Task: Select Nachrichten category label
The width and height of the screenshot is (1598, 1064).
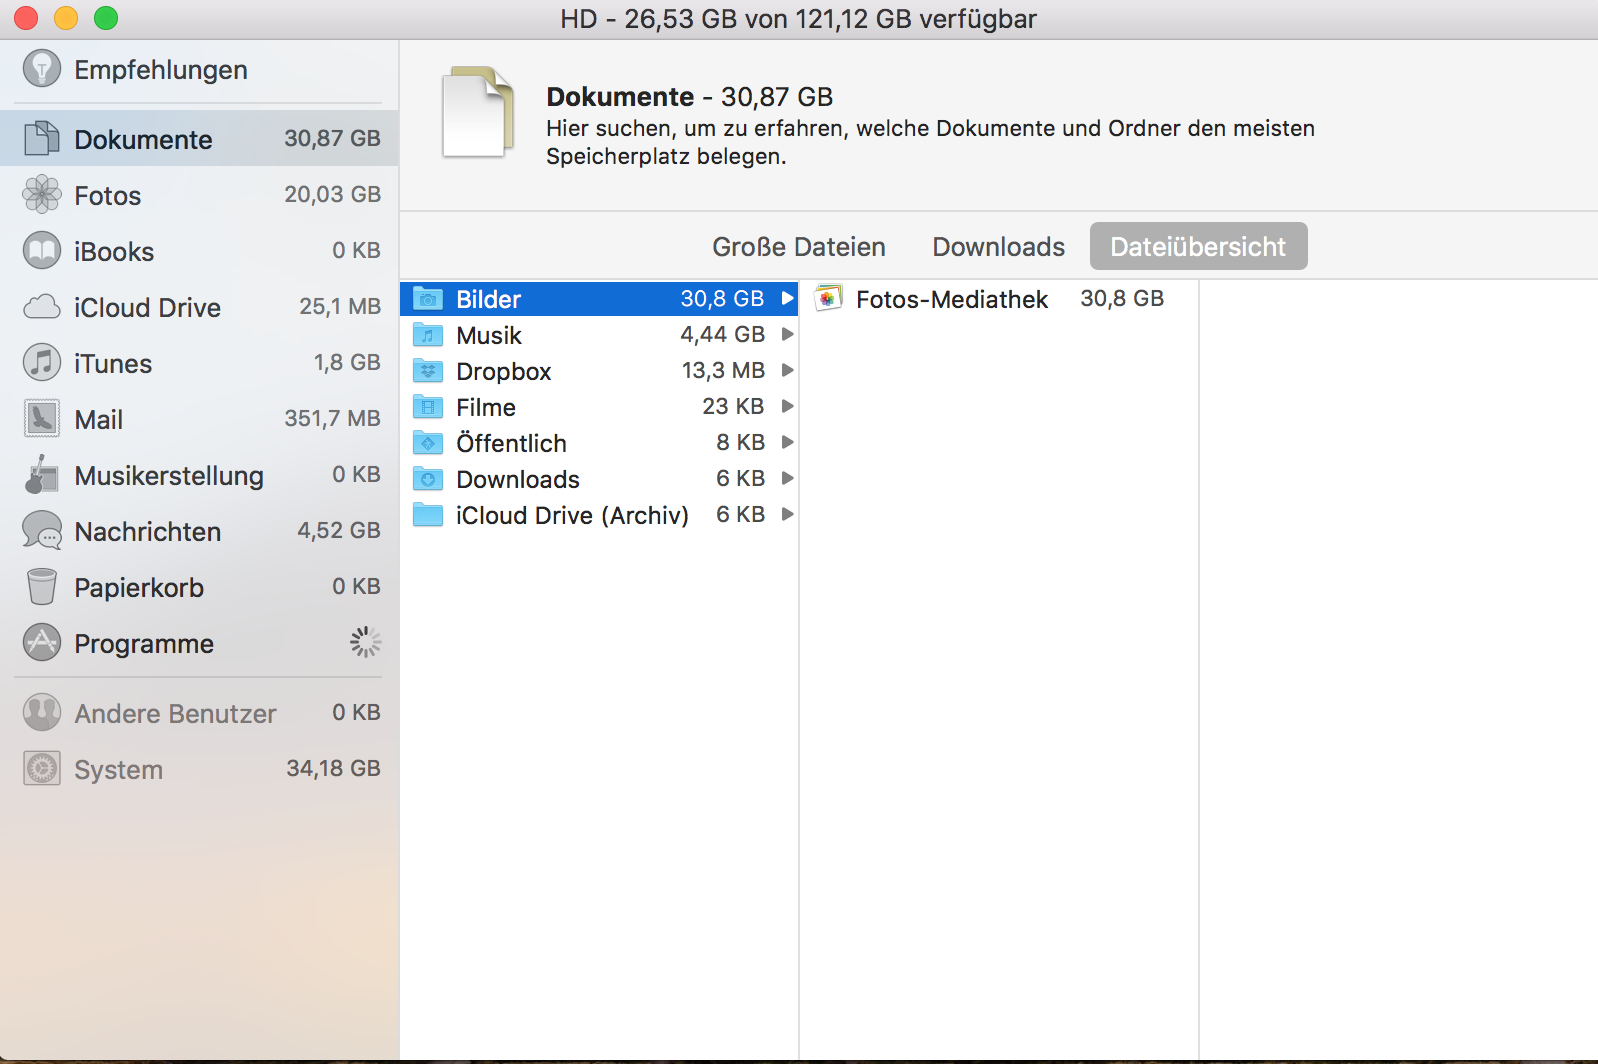Action: 148,531
